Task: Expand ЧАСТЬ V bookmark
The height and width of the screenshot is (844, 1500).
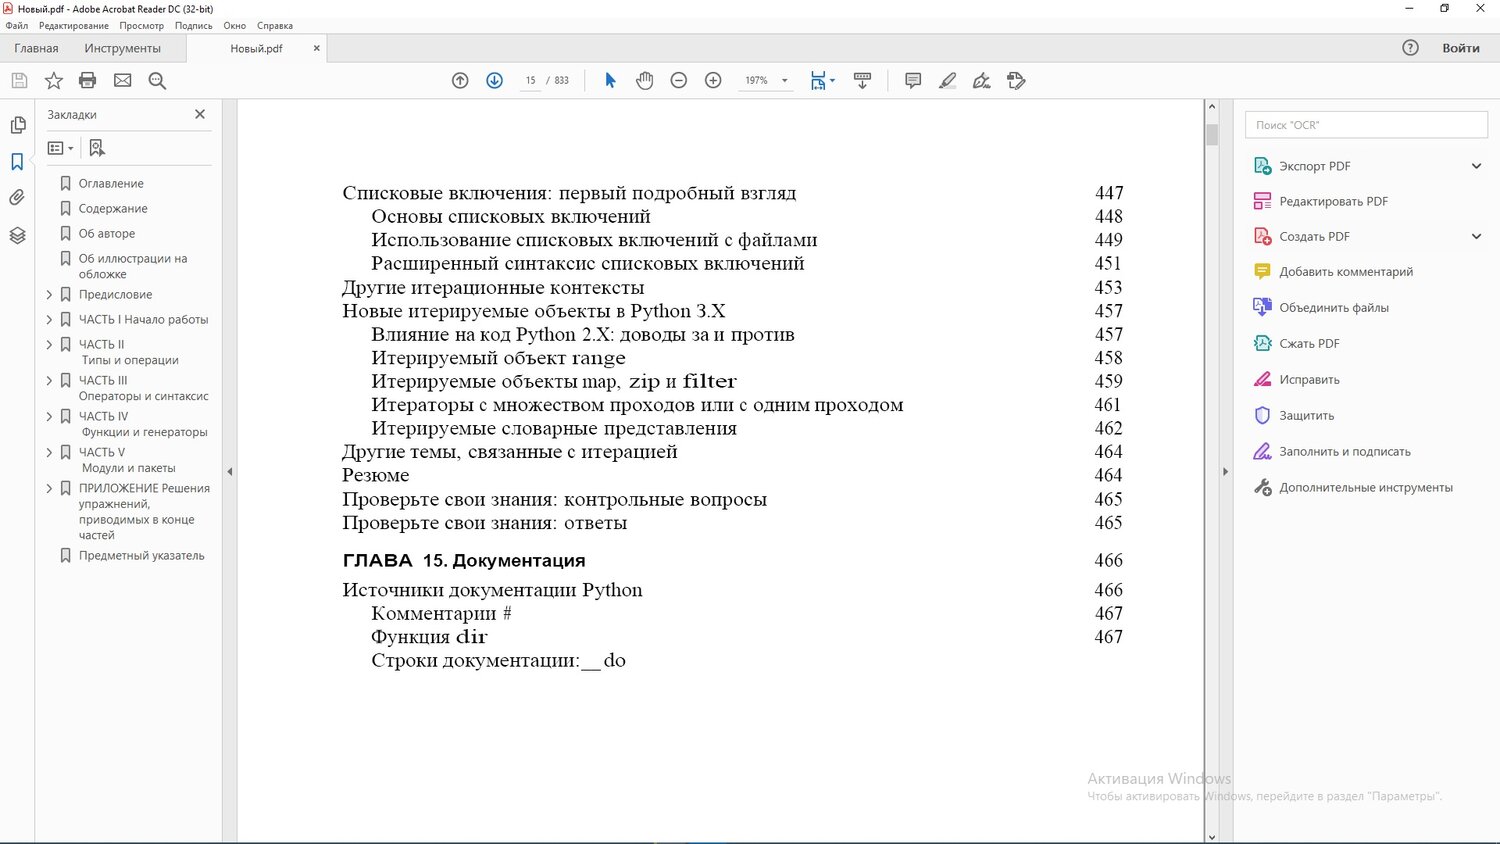Action: click(x=49, y=453)
